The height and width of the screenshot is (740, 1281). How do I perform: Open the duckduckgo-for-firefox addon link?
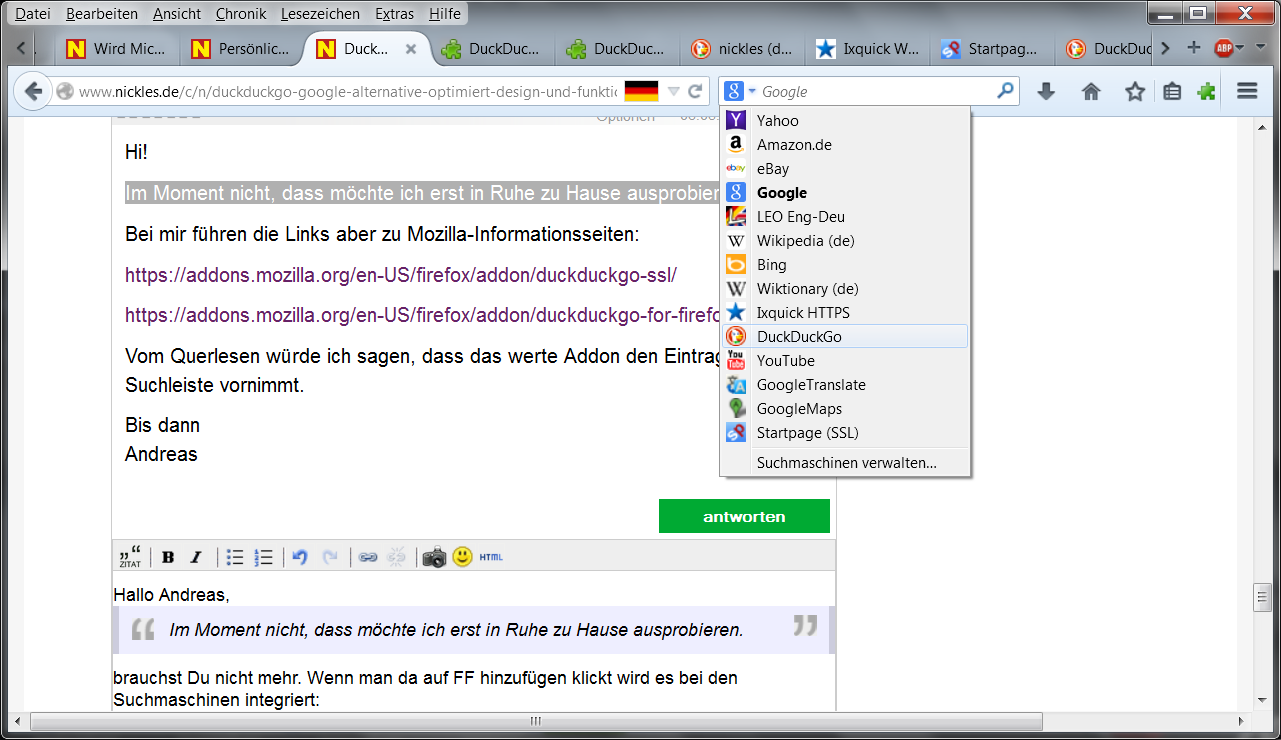[422, 315]
